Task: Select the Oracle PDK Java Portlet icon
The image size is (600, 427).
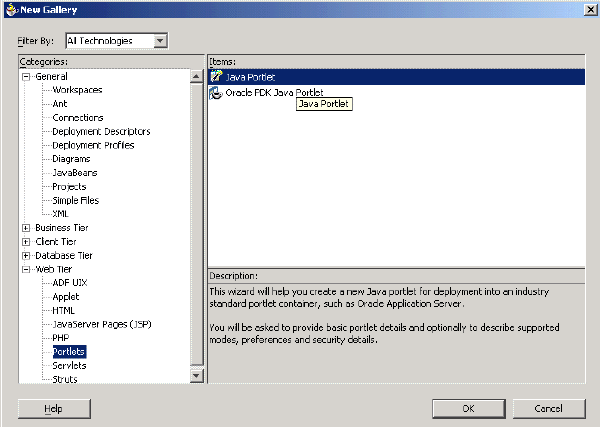Action: (216, 93)
